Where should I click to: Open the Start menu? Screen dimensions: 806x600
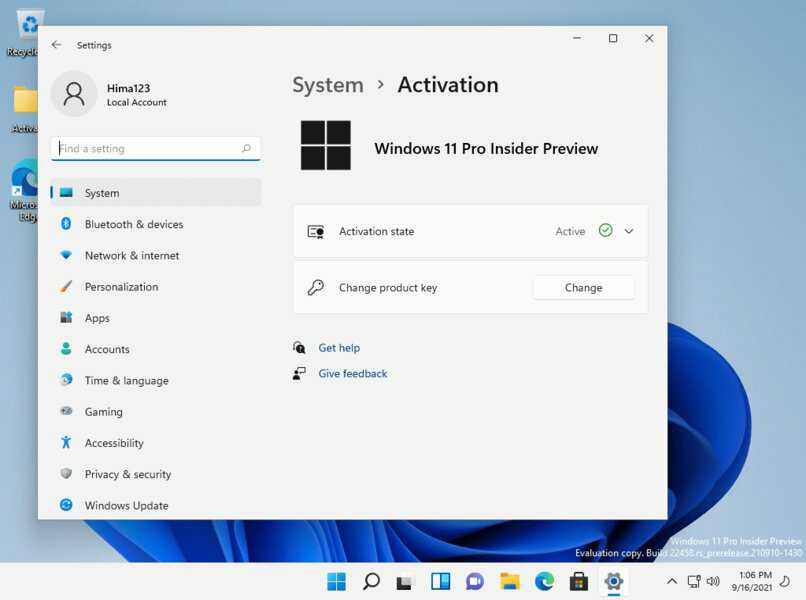point(336,581)
